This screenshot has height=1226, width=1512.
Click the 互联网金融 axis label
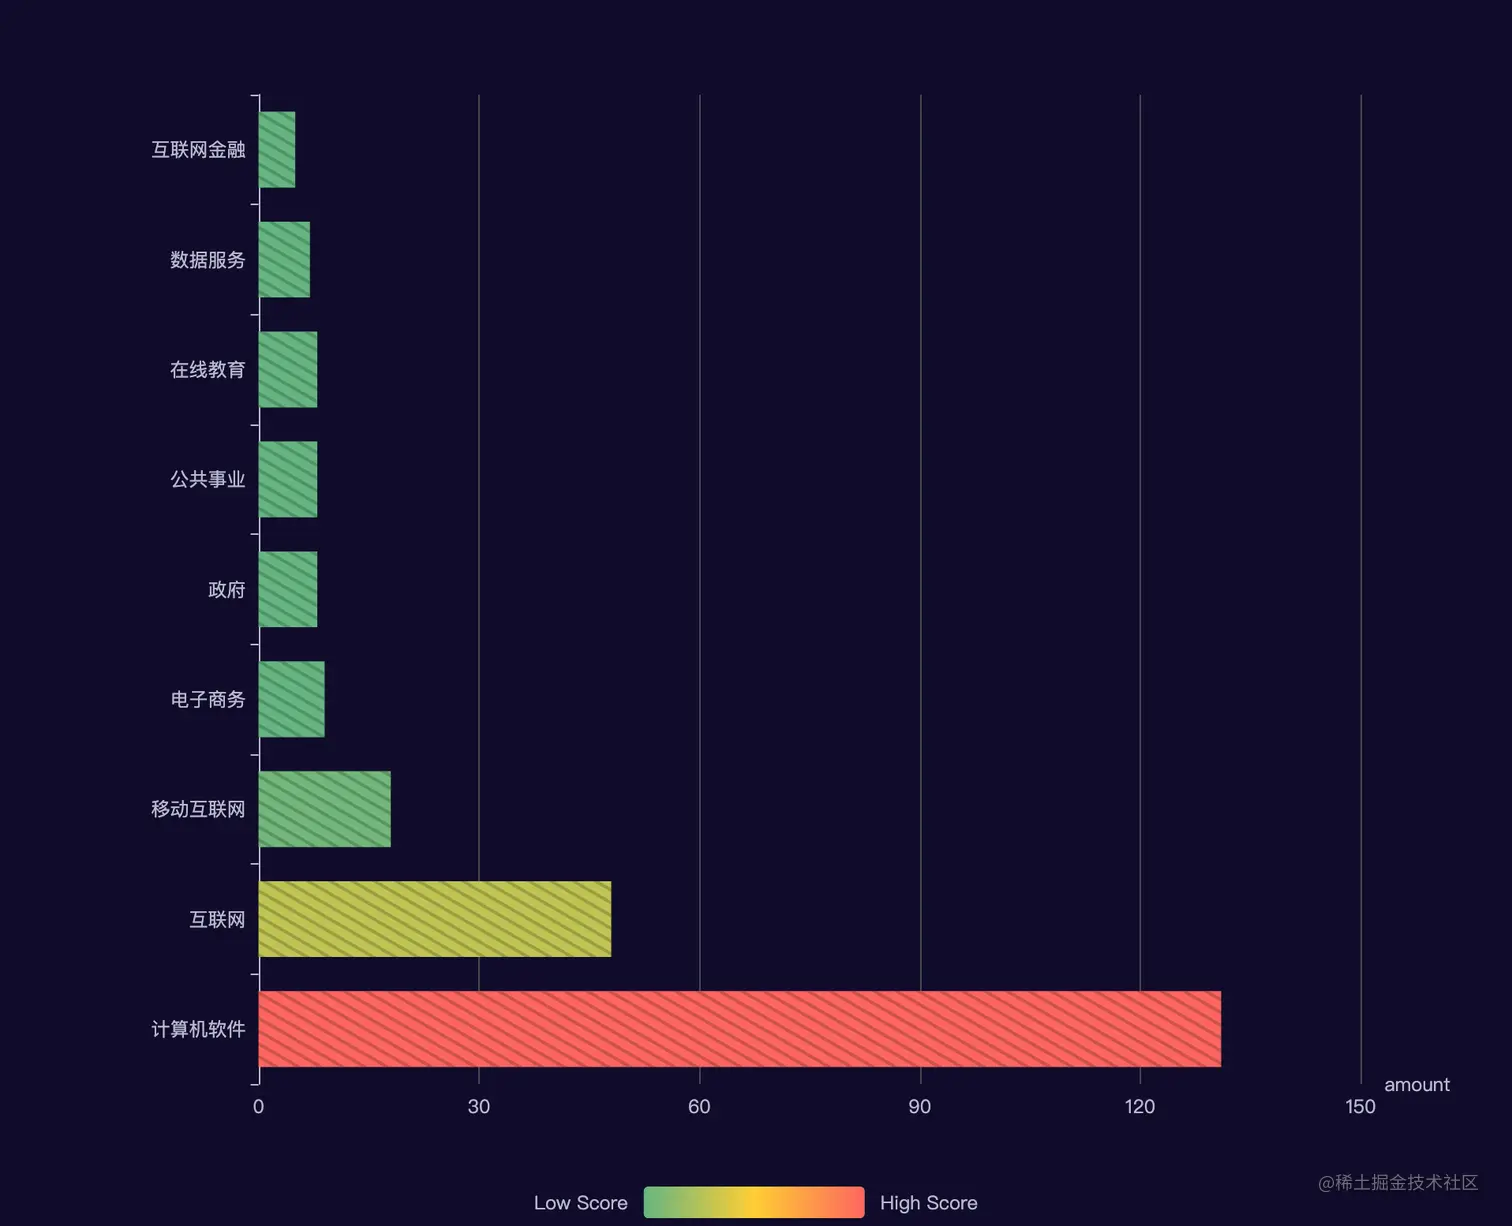pyautogui.click(x=198, y=149)
